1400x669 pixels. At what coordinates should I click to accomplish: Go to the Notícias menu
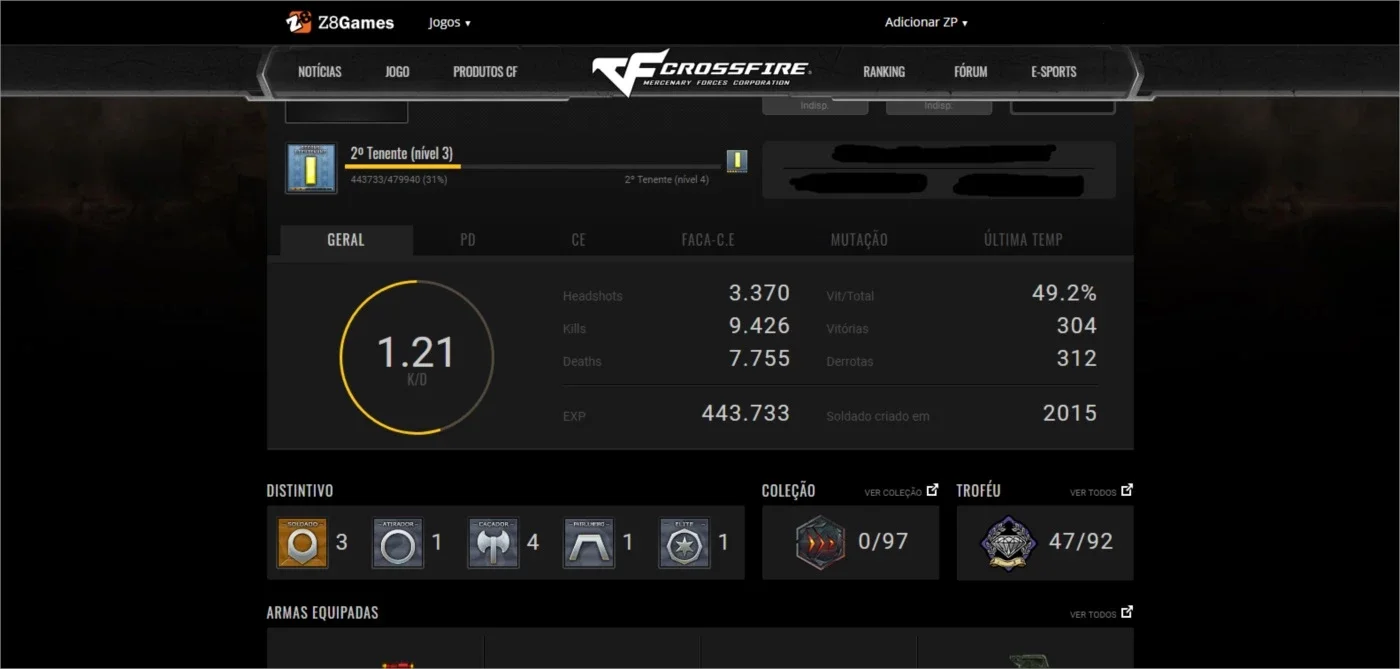(x=320, y=72)
